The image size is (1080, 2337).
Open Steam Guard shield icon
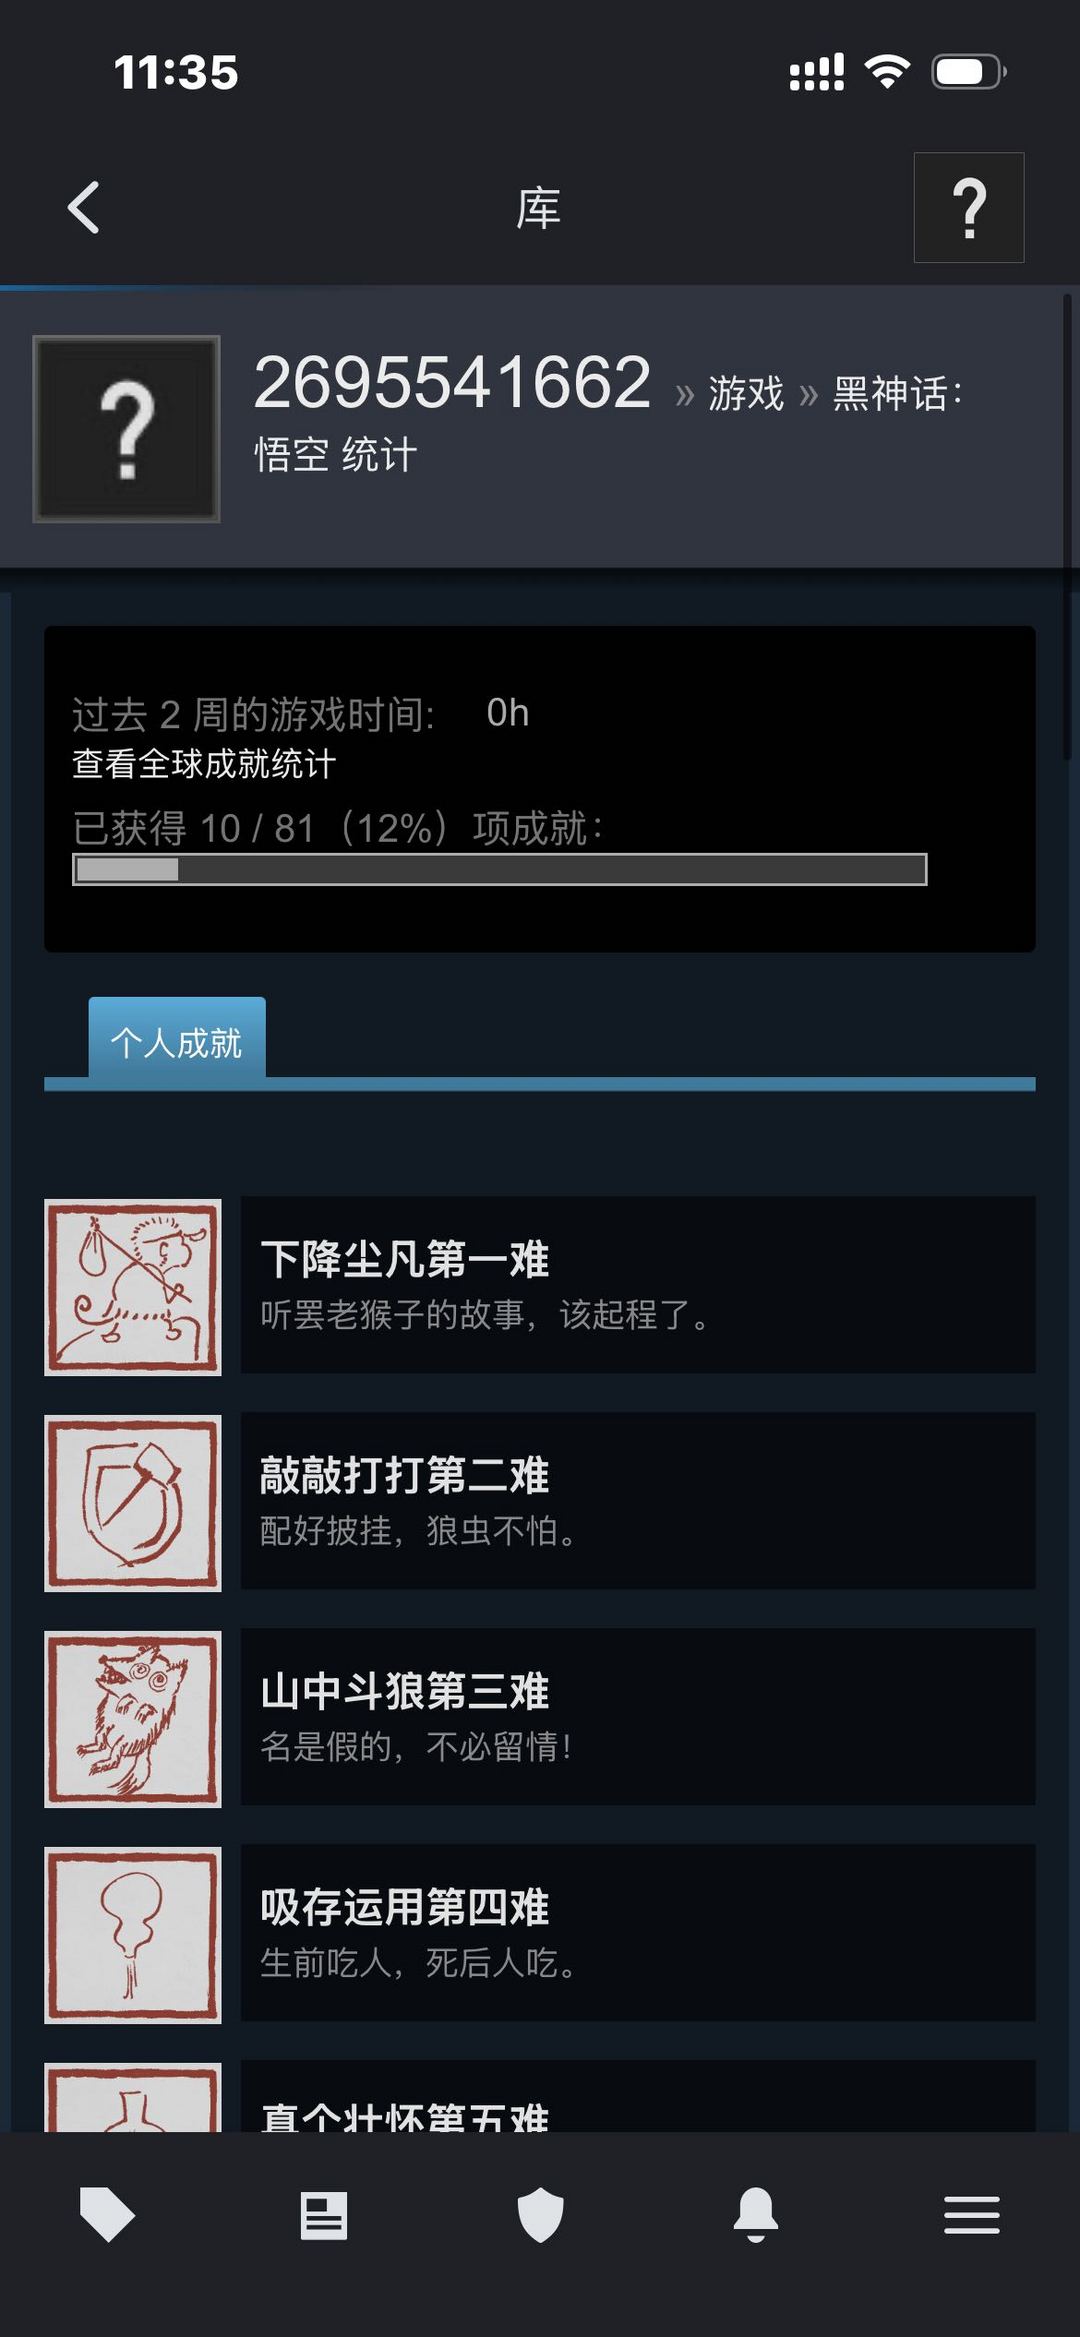(x=540, y=2215)
